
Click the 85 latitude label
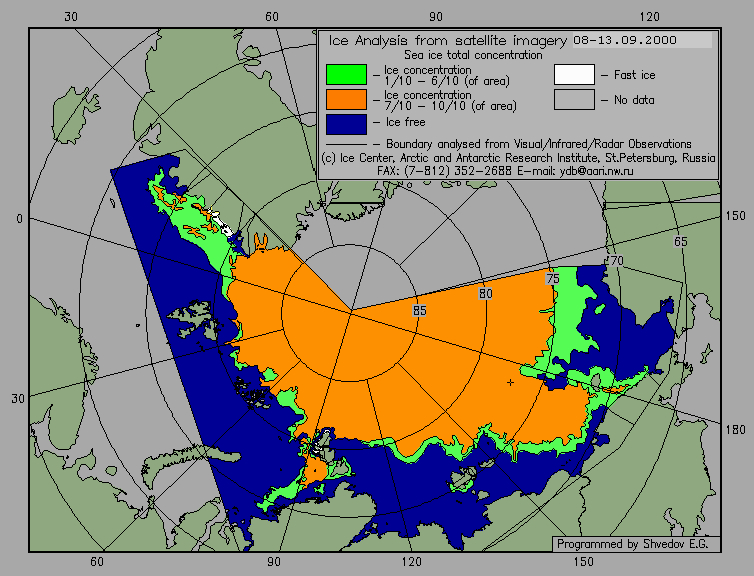tap(419, 311)
